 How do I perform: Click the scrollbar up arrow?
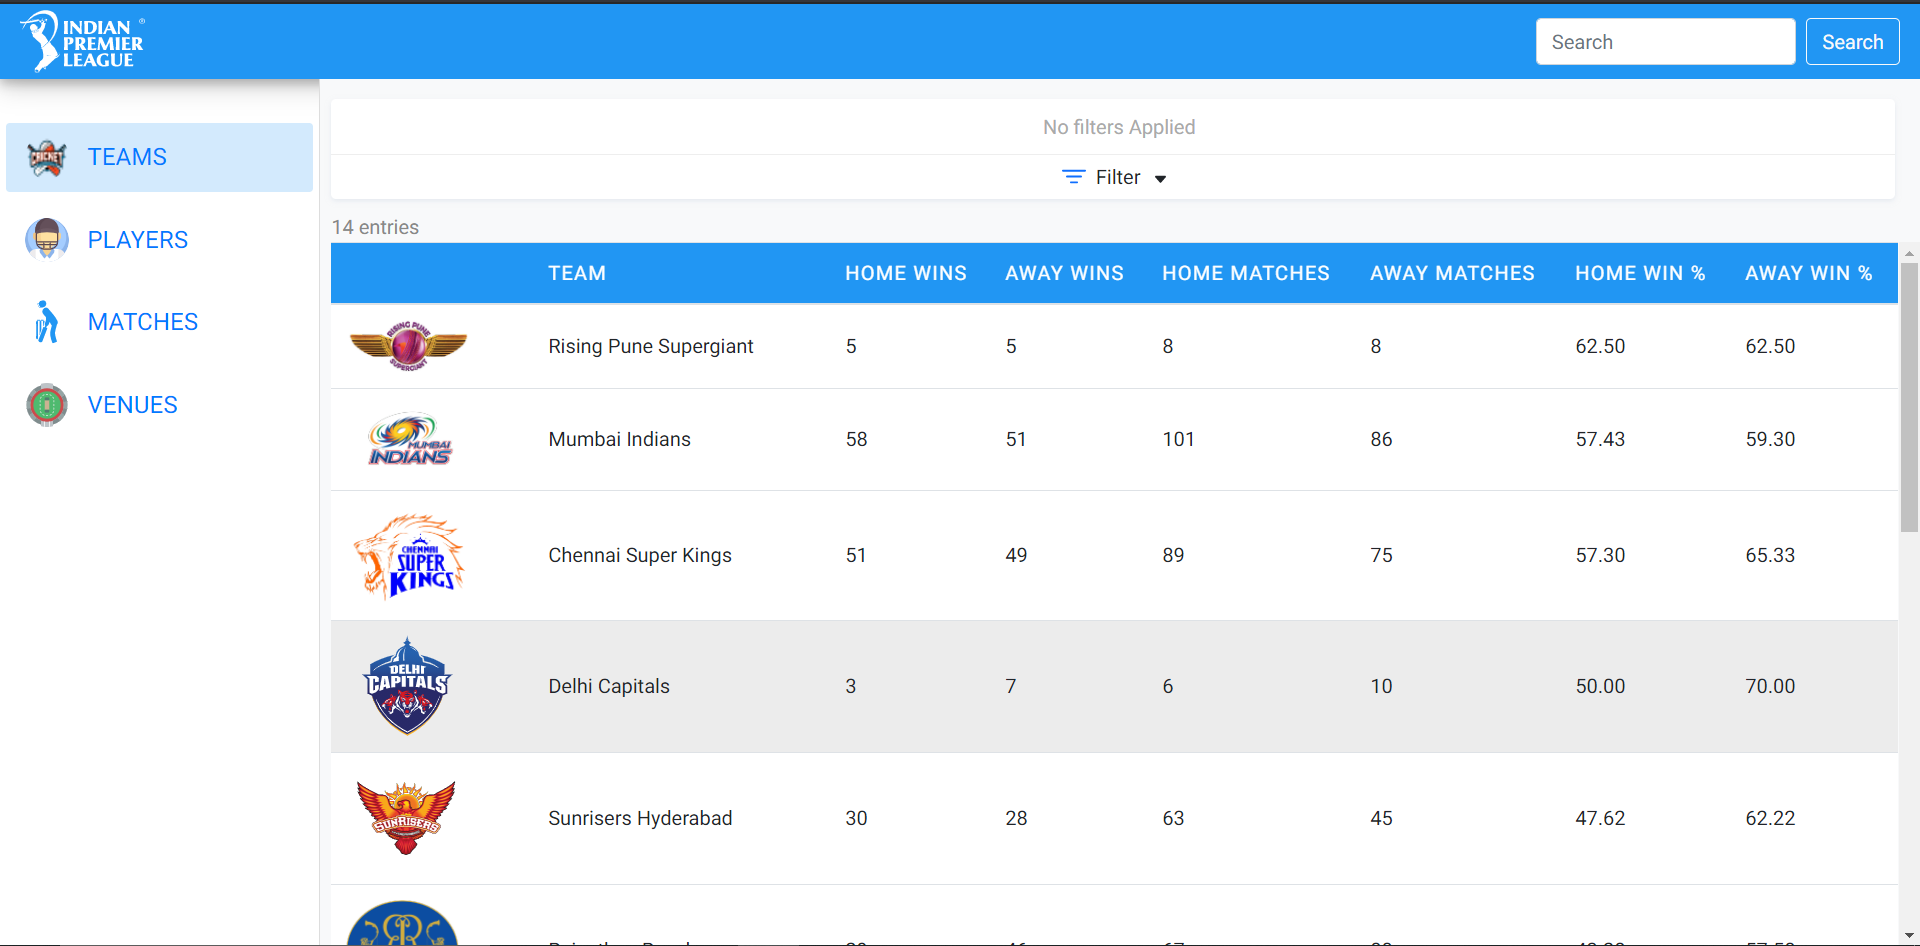coord(1909,254)
